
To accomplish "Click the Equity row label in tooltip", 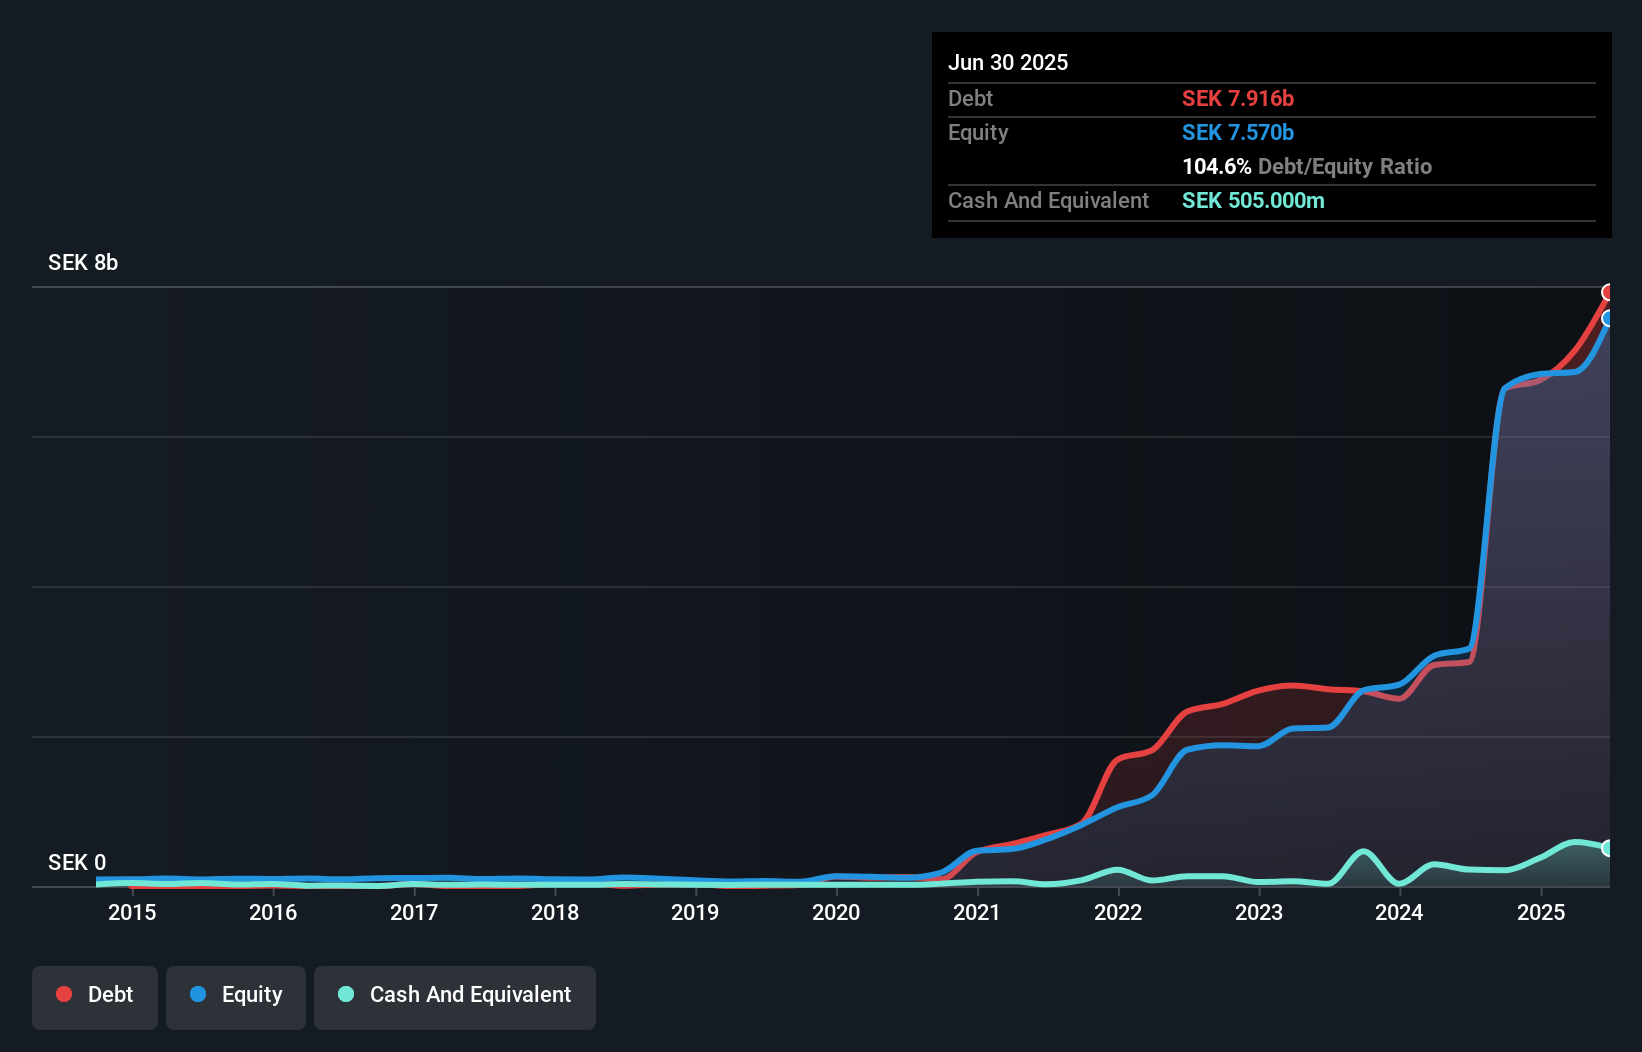I will 978,132.
